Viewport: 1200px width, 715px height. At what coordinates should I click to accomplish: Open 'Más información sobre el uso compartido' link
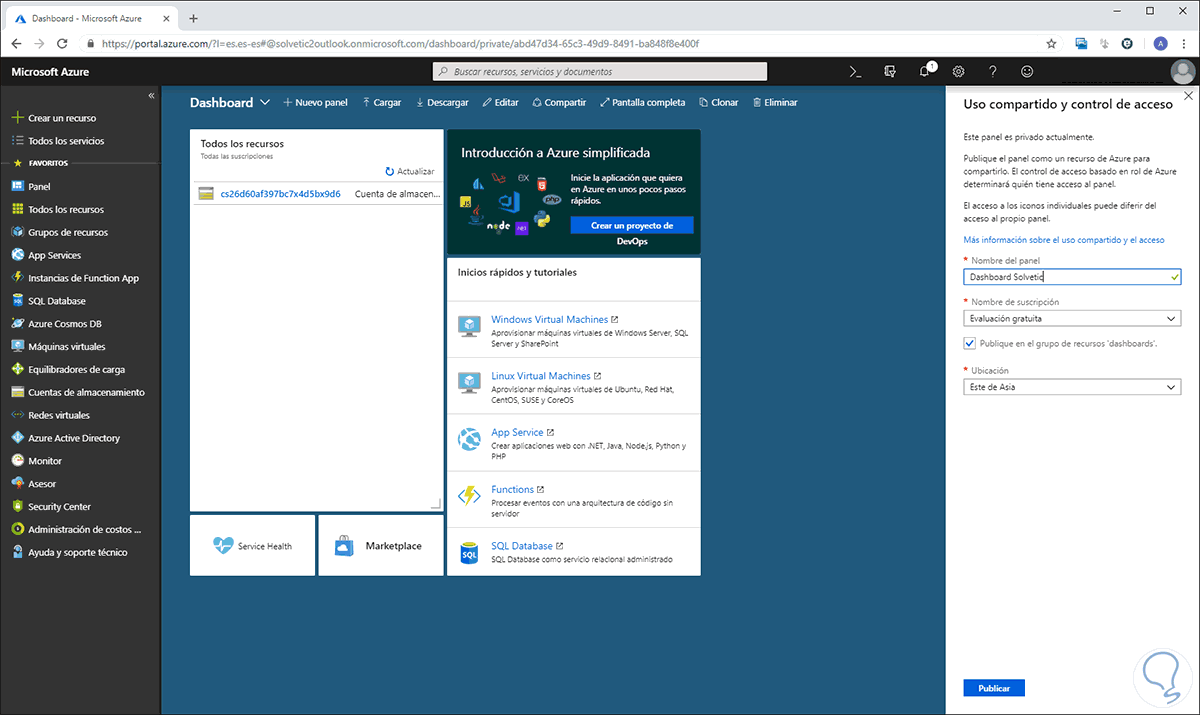click(1063, 240)
